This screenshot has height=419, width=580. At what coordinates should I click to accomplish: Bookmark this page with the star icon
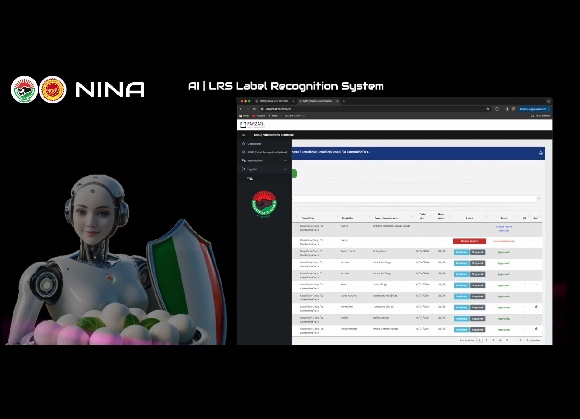[x=488, y=109]
